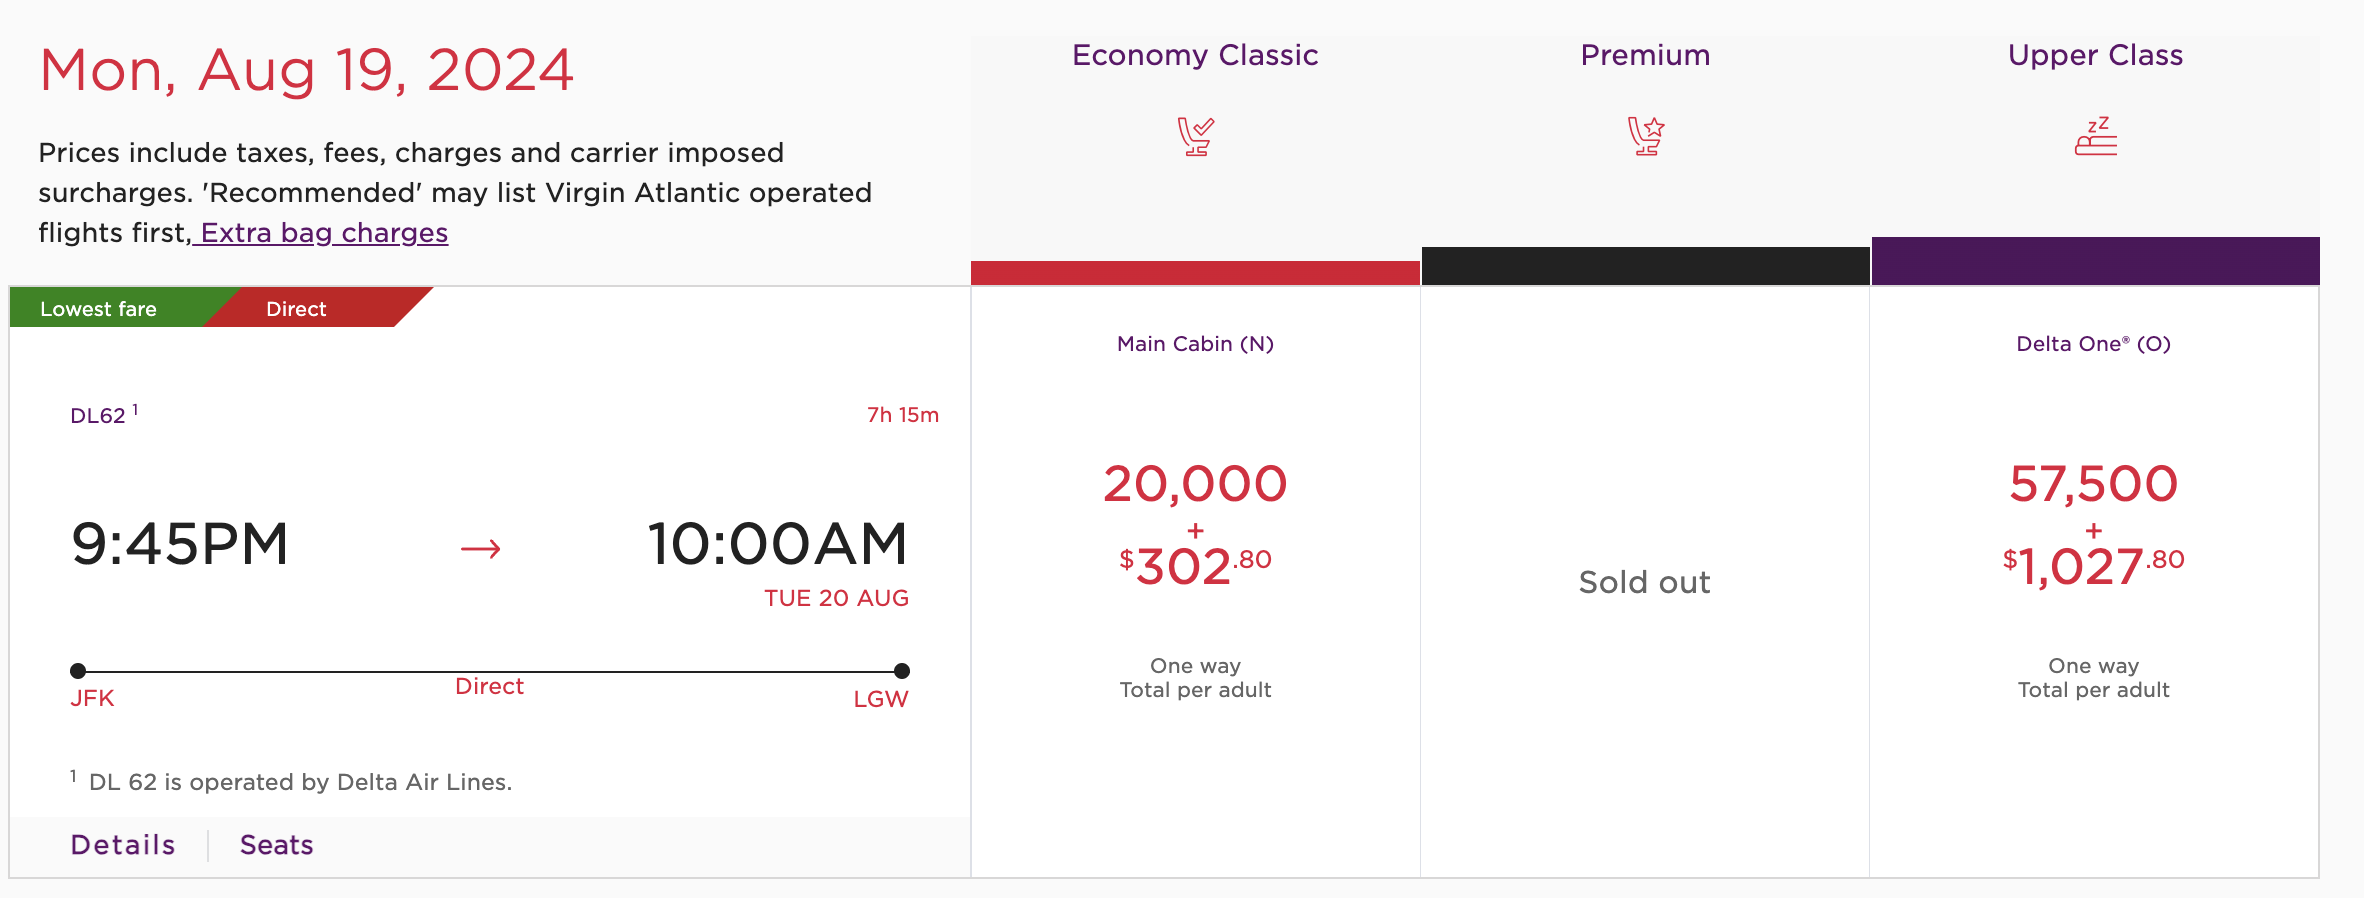The height and width of the screenshot is (898, 2364).
Task: Click the purple Upper Class color bar
Action: [x=2095, y=261]
